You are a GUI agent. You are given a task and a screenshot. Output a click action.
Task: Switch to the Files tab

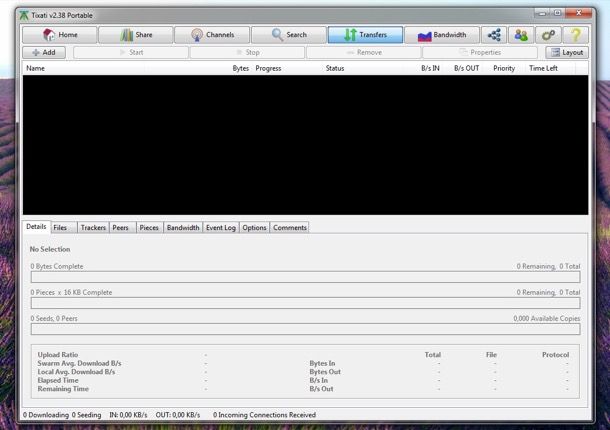point(61,228)
